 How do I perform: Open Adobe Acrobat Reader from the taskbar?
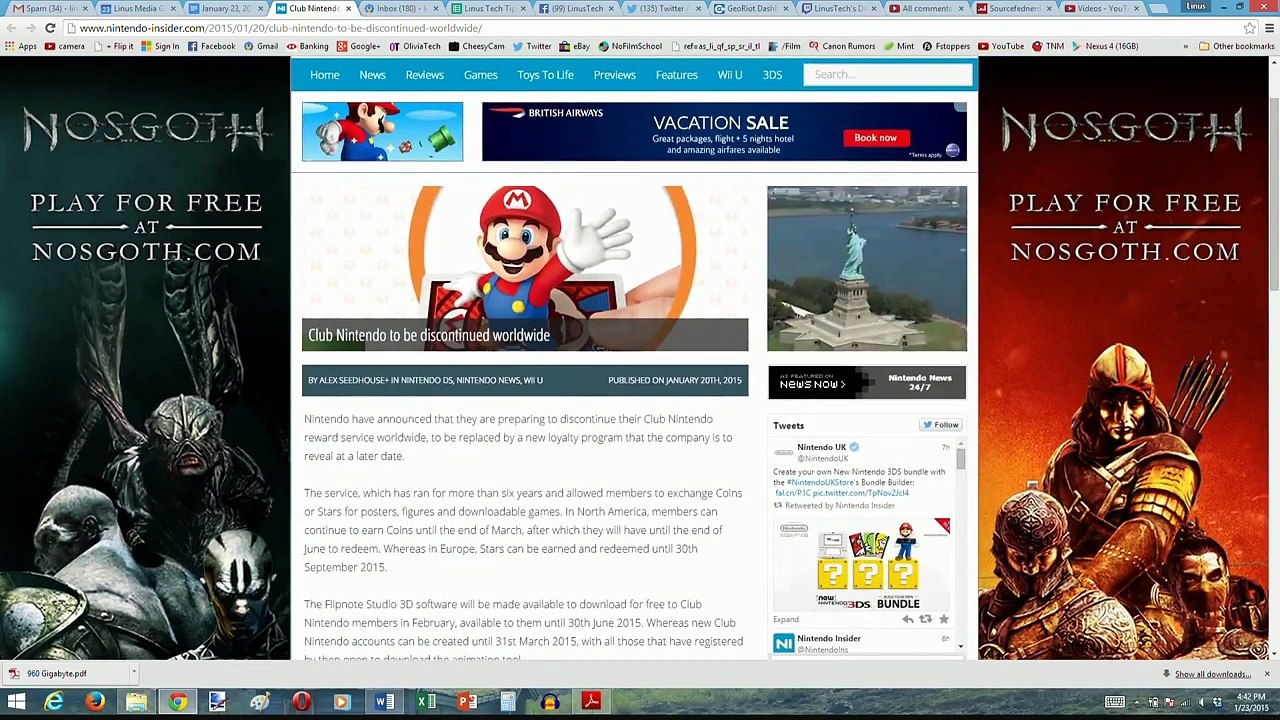pos(591,702)
